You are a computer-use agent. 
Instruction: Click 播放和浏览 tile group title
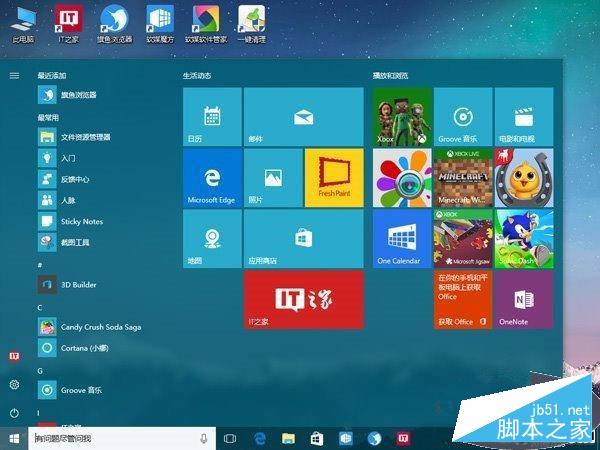[391, 75]
